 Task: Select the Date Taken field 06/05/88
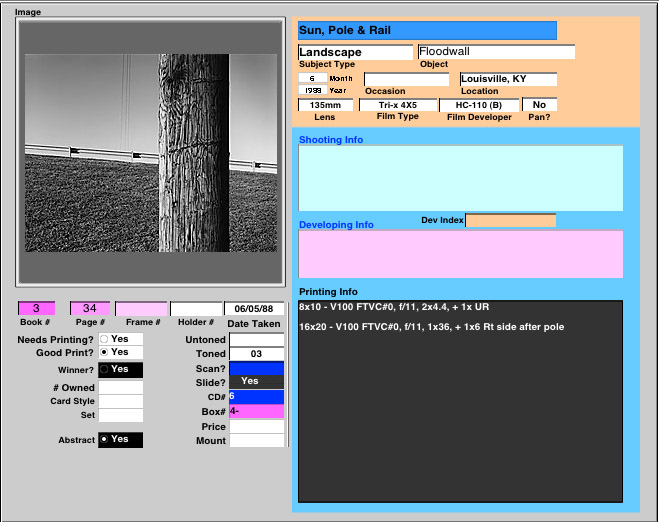pyautogui.click(x=254, y=309)
